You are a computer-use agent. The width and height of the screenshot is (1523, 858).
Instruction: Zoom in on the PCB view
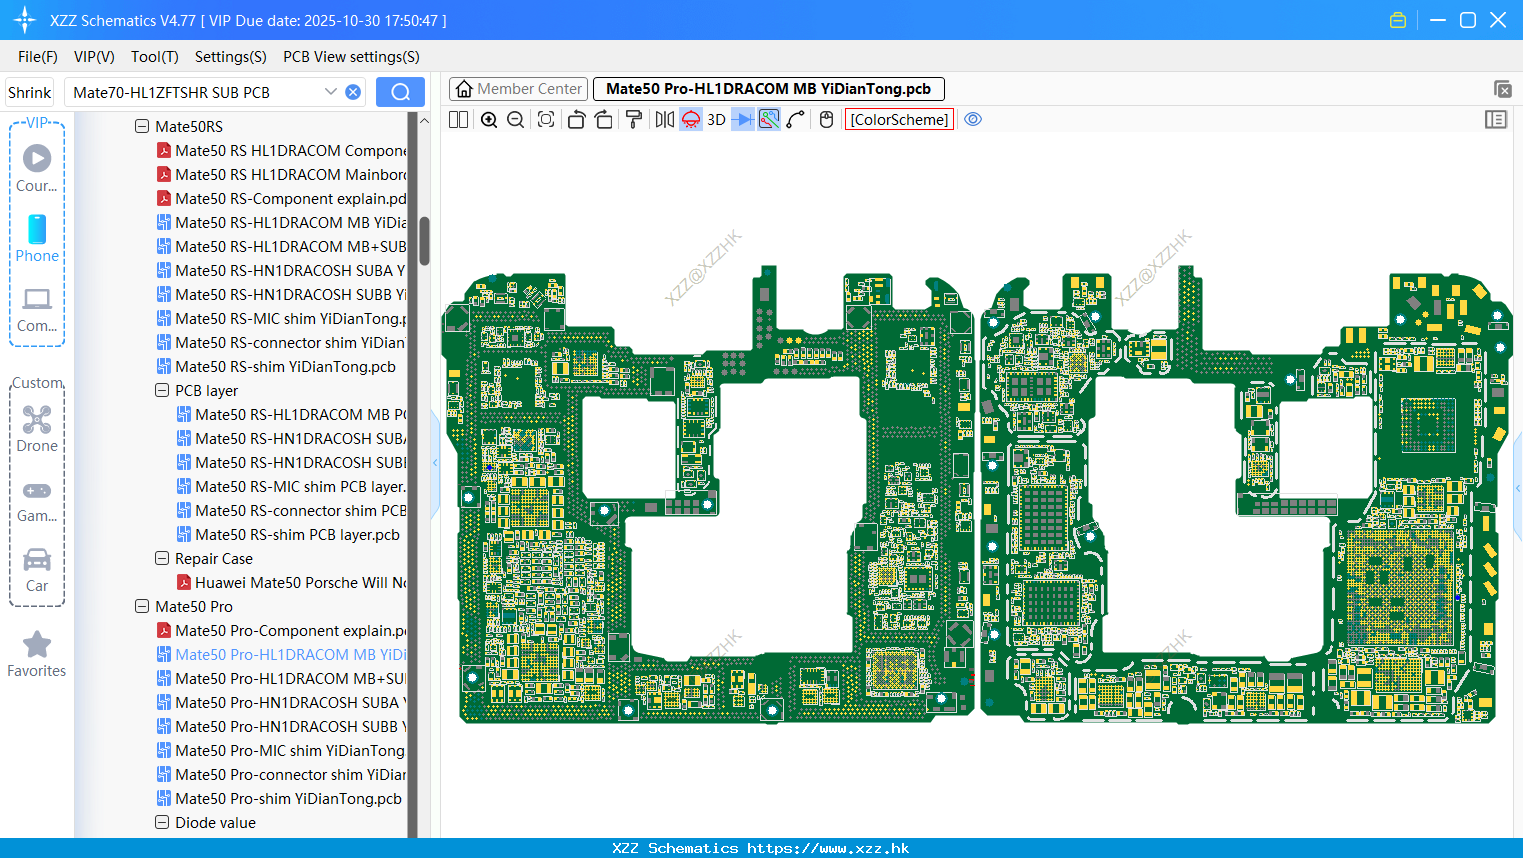[x=489, y=120]
